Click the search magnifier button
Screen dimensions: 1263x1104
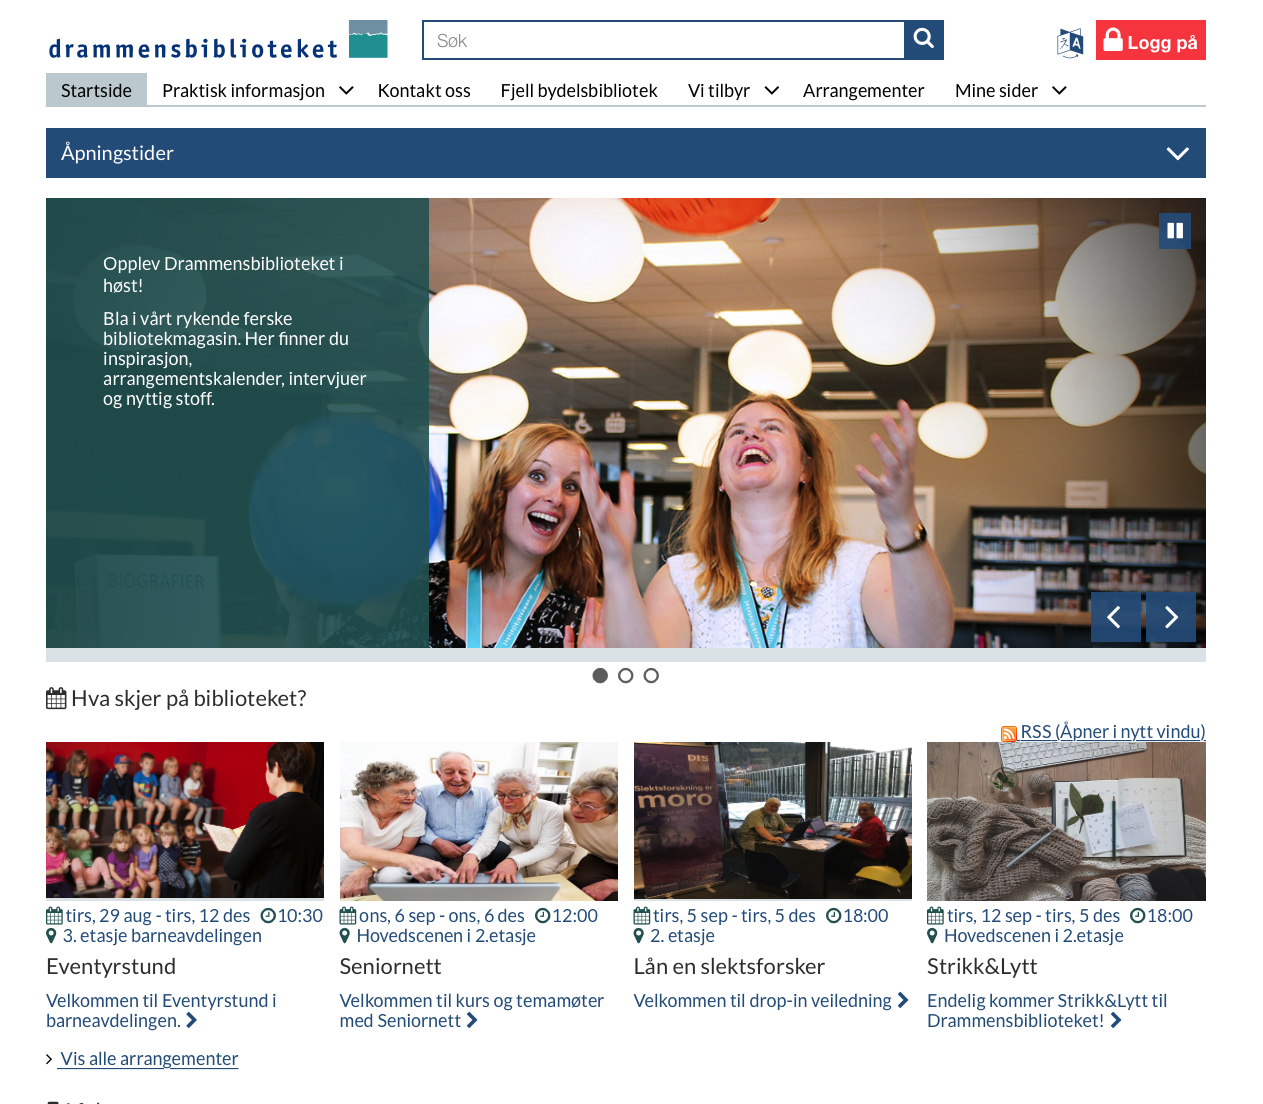[x=923, y=40]
